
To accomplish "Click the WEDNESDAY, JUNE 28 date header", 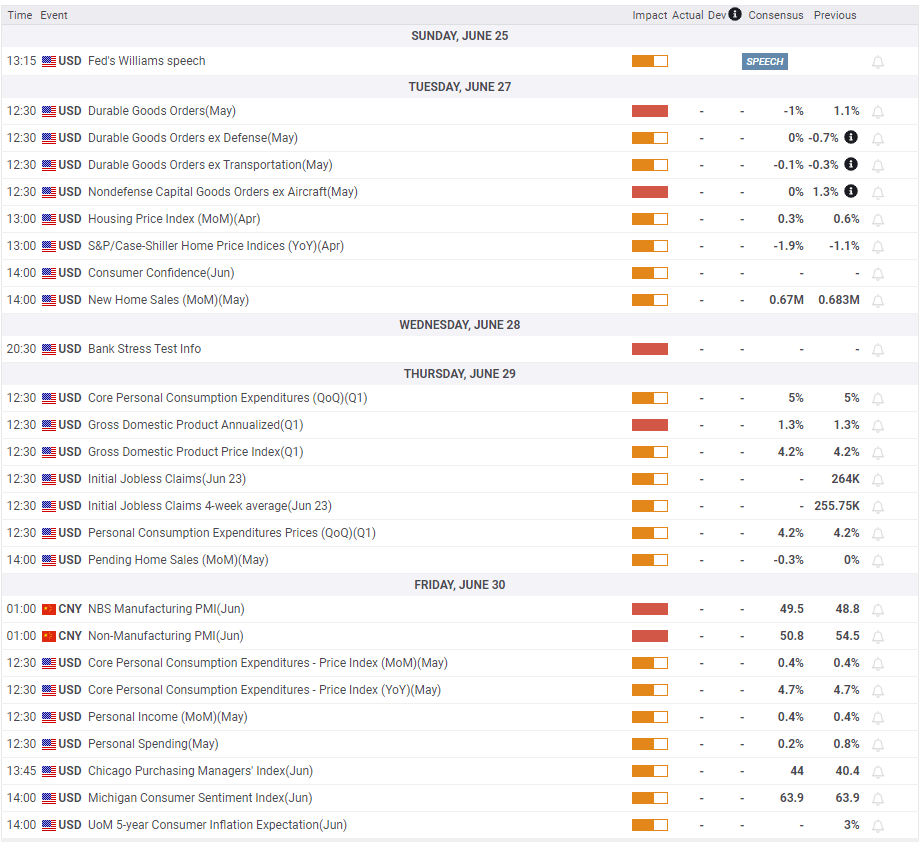I will pyautogui.click(x=459, y=325).
